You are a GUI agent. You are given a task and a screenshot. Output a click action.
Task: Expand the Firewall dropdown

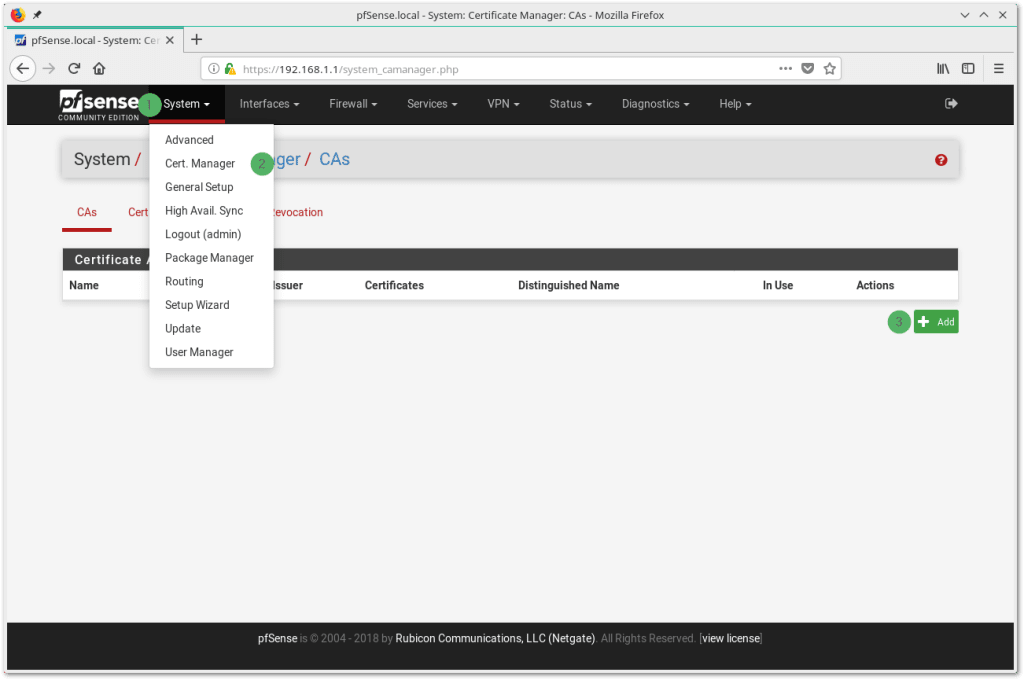click(353, 104)
